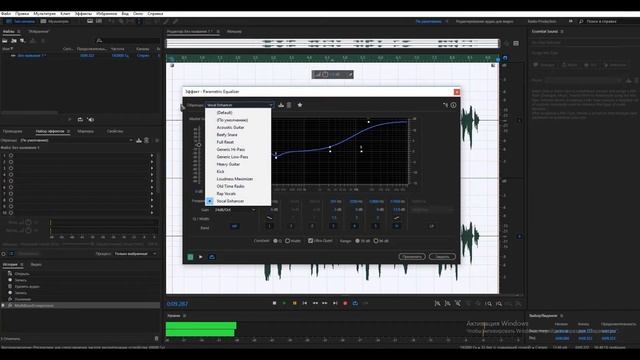Zoom out amplitude icon
640x360 pixels.
click(x=448, y=304)
